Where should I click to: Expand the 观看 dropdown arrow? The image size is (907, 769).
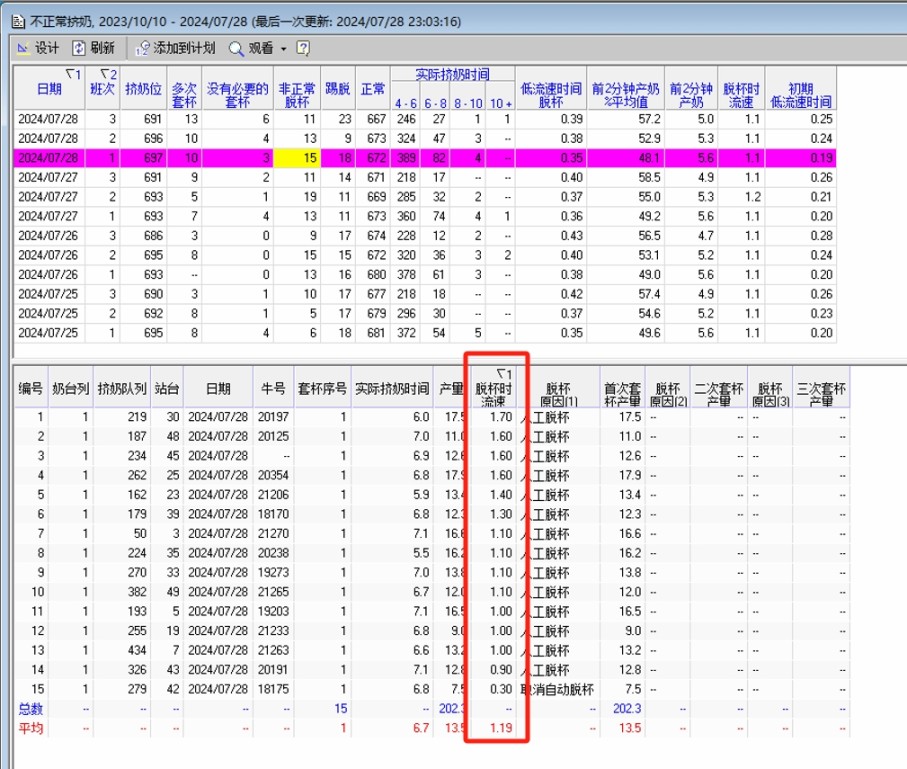click(x=283, y=48)
